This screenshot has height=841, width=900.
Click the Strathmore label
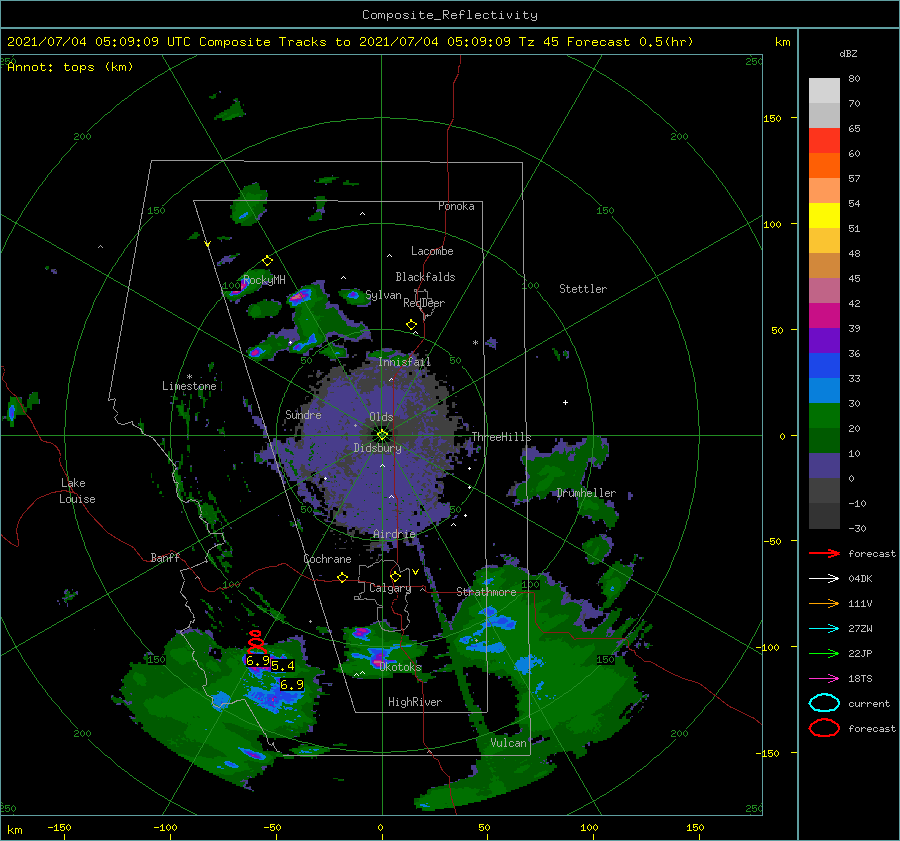coord(486,592)
